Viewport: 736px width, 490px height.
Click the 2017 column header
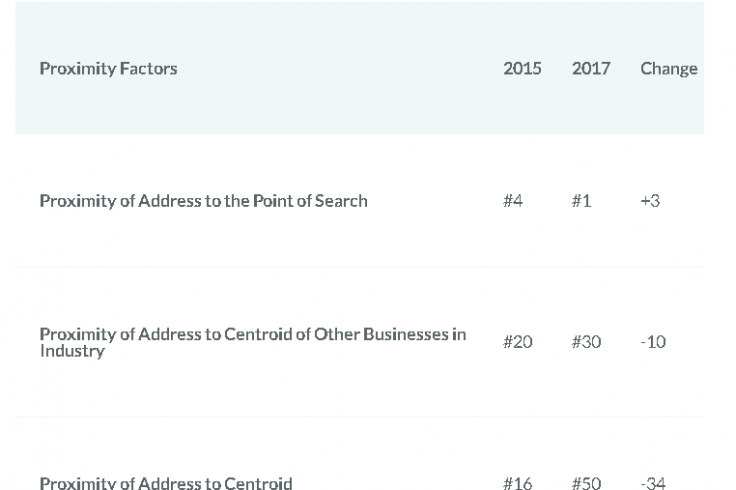590,69
